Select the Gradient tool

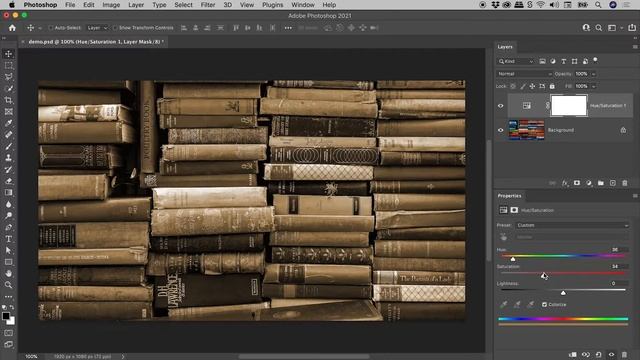point(9,192)
